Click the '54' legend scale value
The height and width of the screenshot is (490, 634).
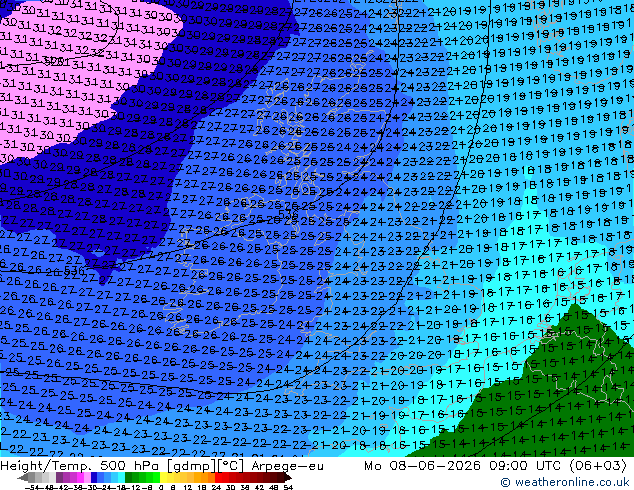click(287, 487)
